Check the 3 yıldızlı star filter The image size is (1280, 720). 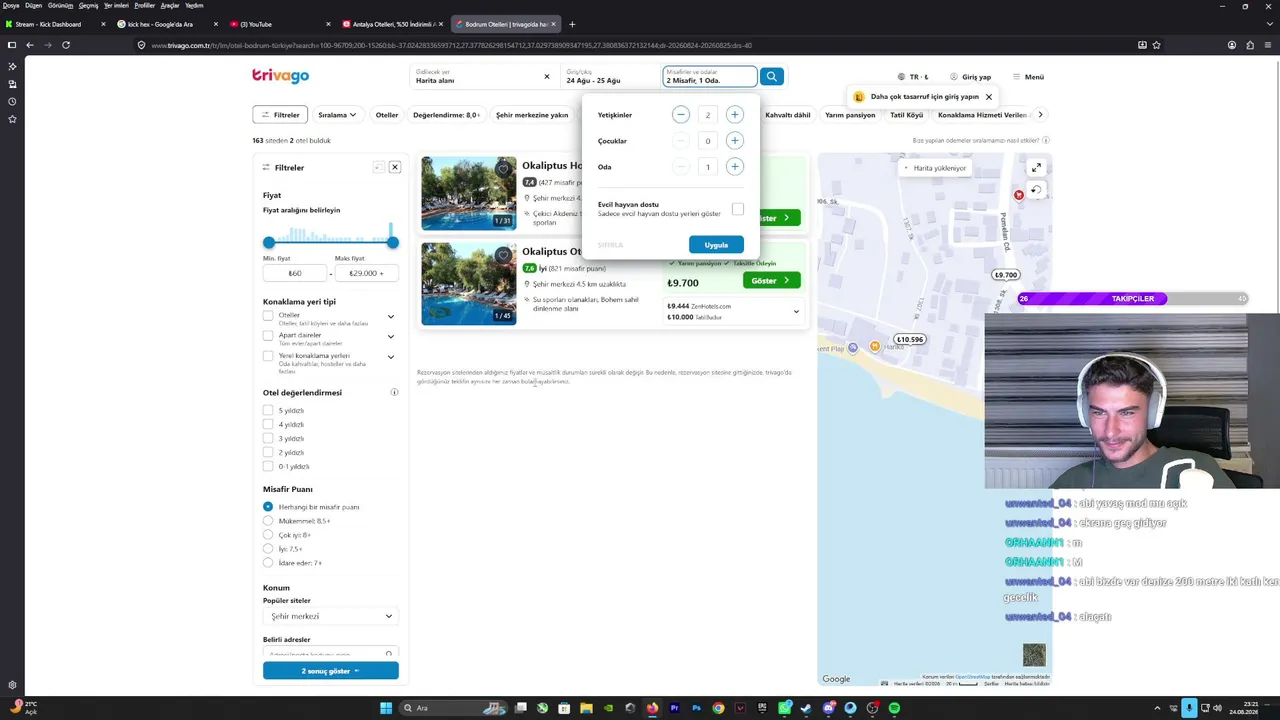coord(268,439)
